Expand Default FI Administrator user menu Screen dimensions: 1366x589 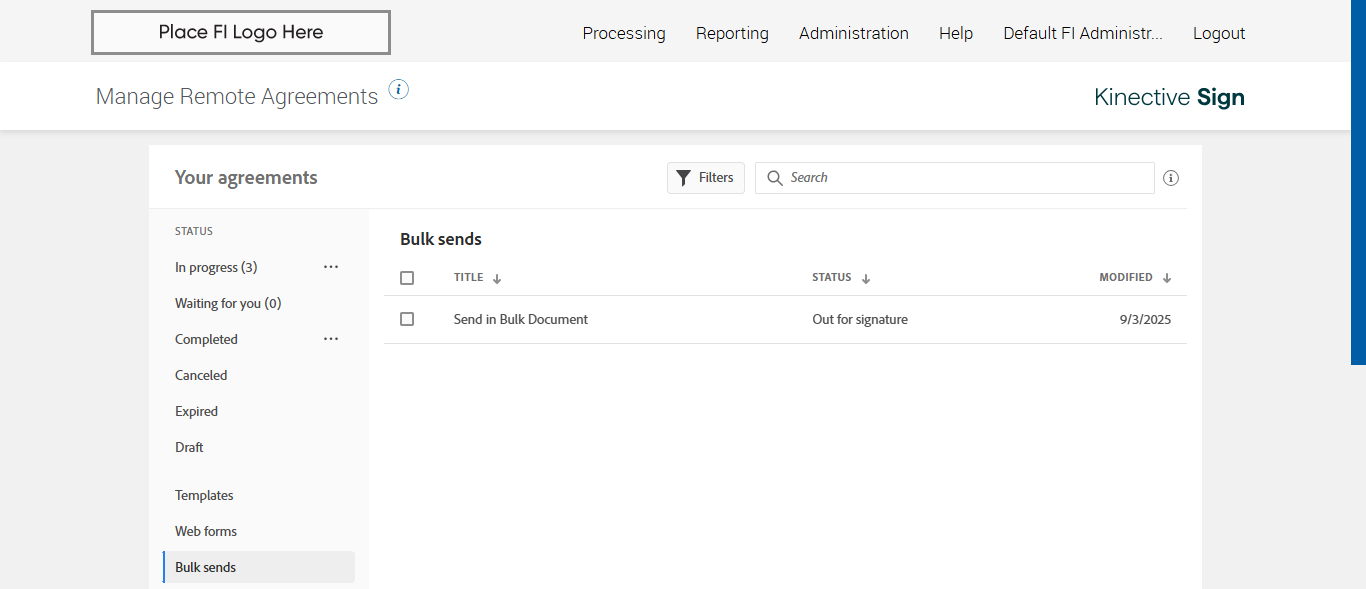click(1083, 33)
